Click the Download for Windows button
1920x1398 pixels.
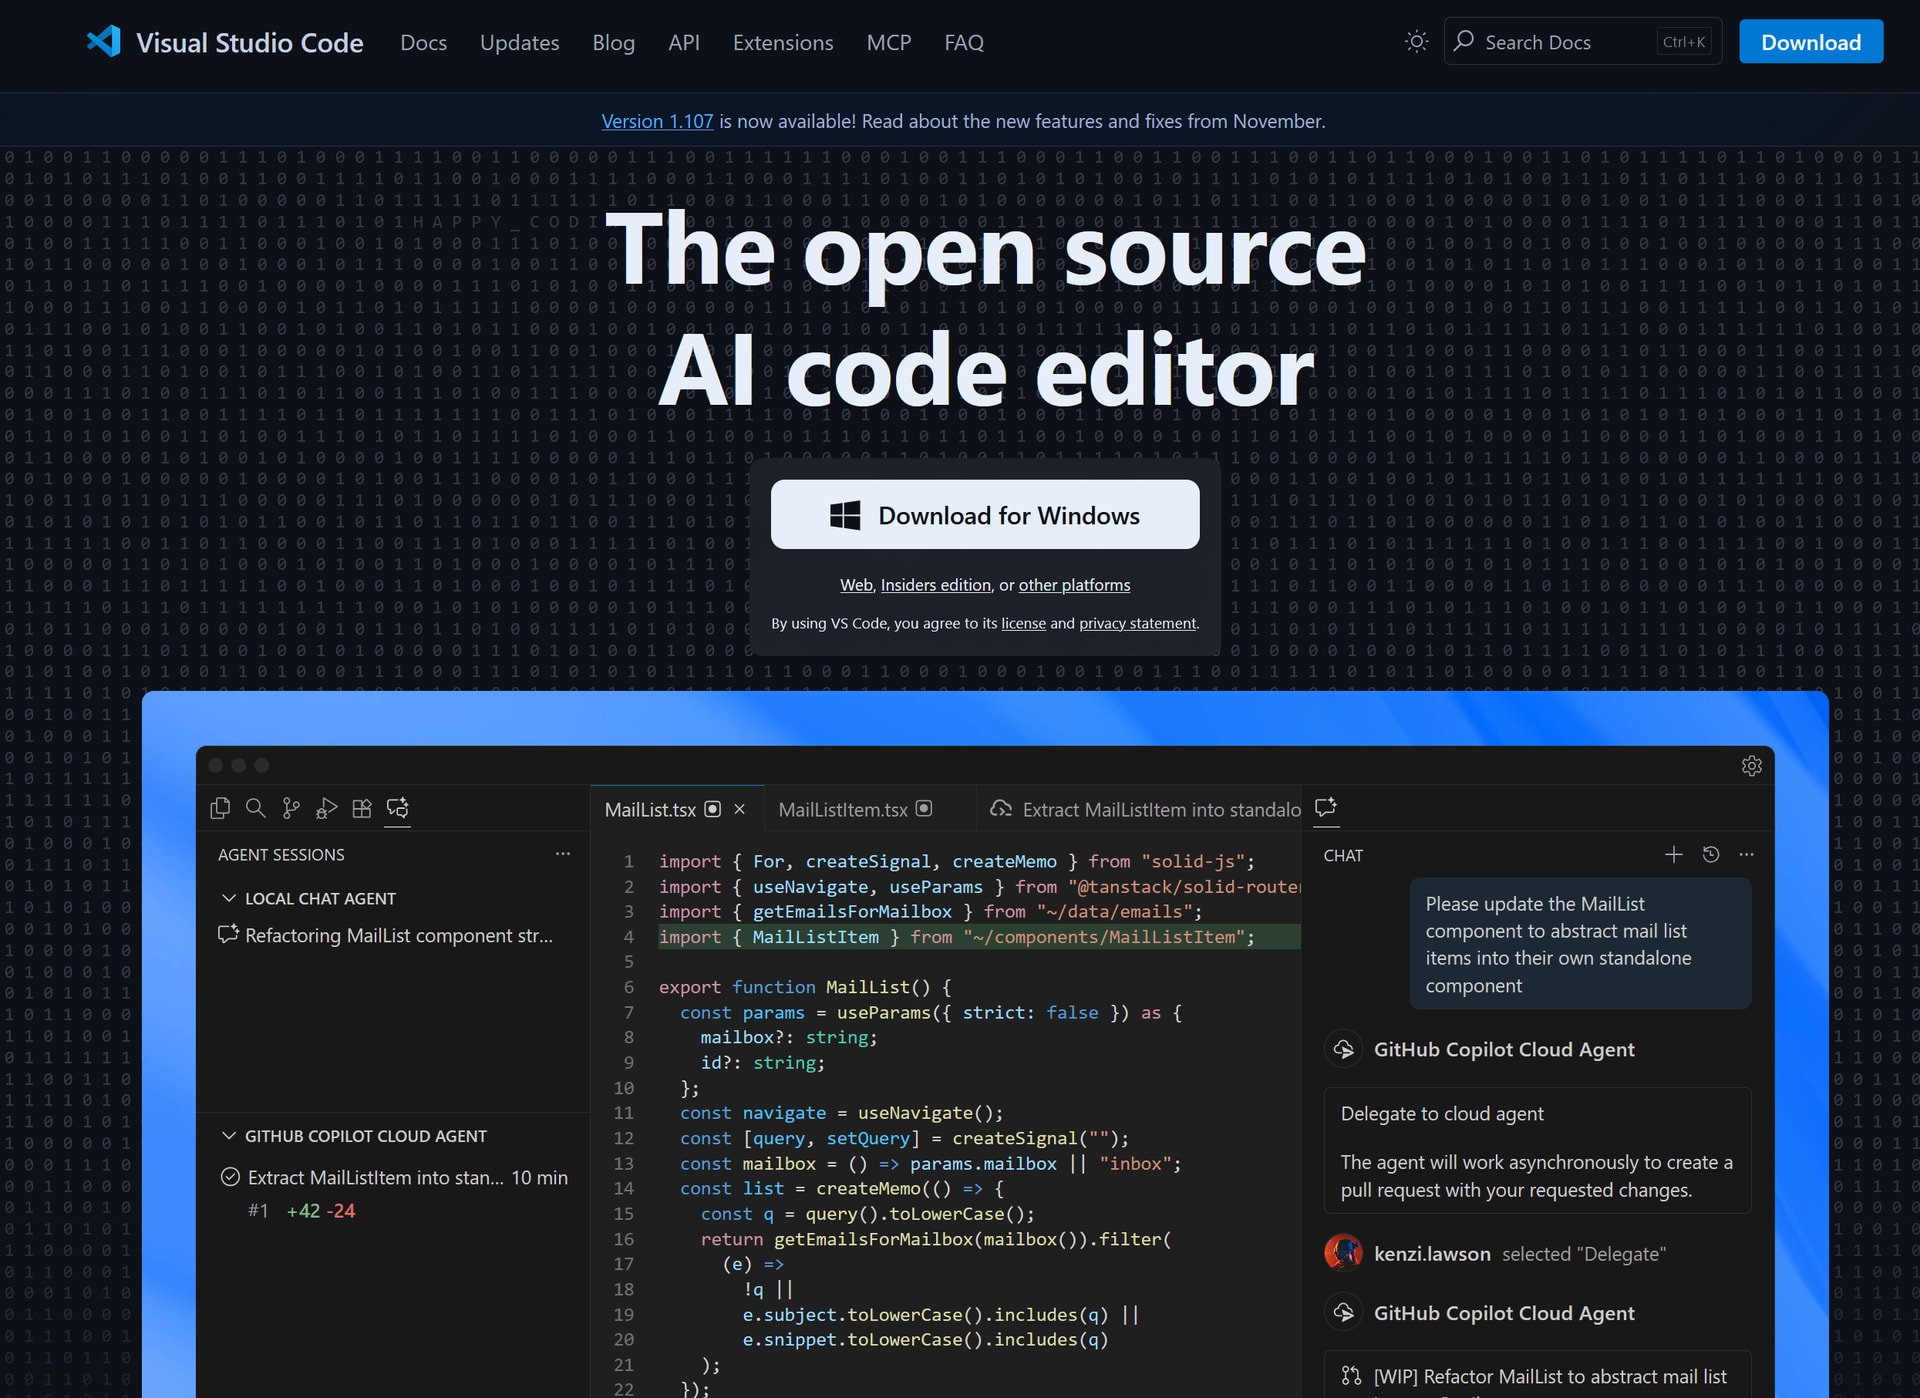[985, 515]
